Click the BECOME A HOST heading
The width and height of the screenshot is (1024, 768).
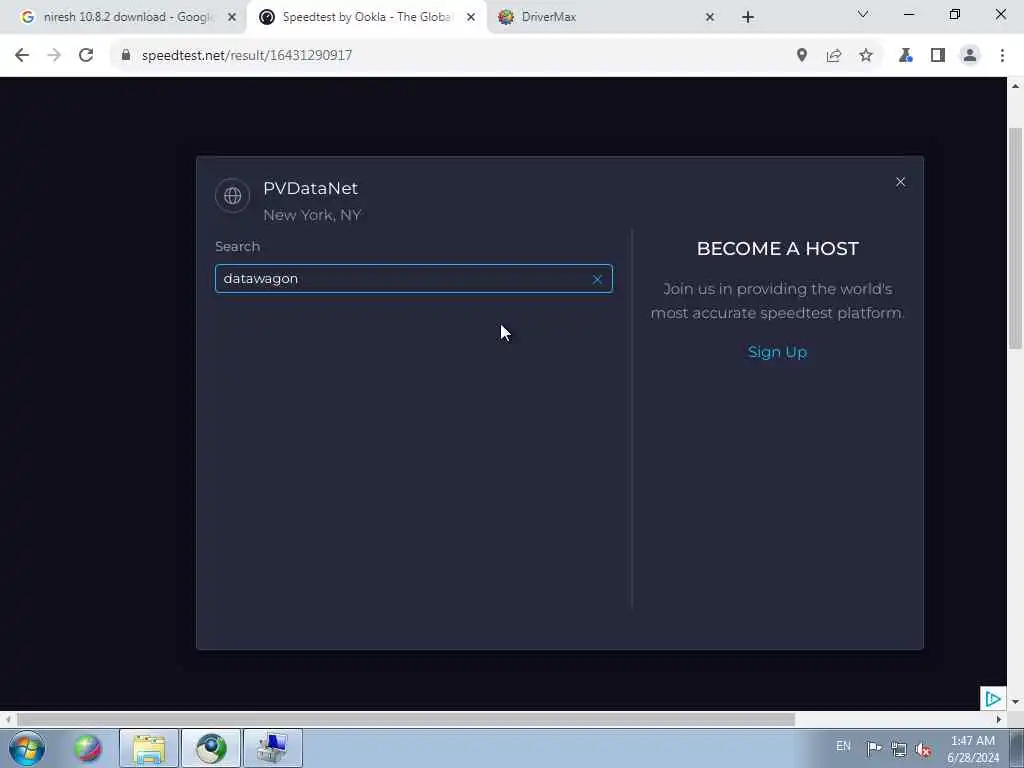(777, 249)
